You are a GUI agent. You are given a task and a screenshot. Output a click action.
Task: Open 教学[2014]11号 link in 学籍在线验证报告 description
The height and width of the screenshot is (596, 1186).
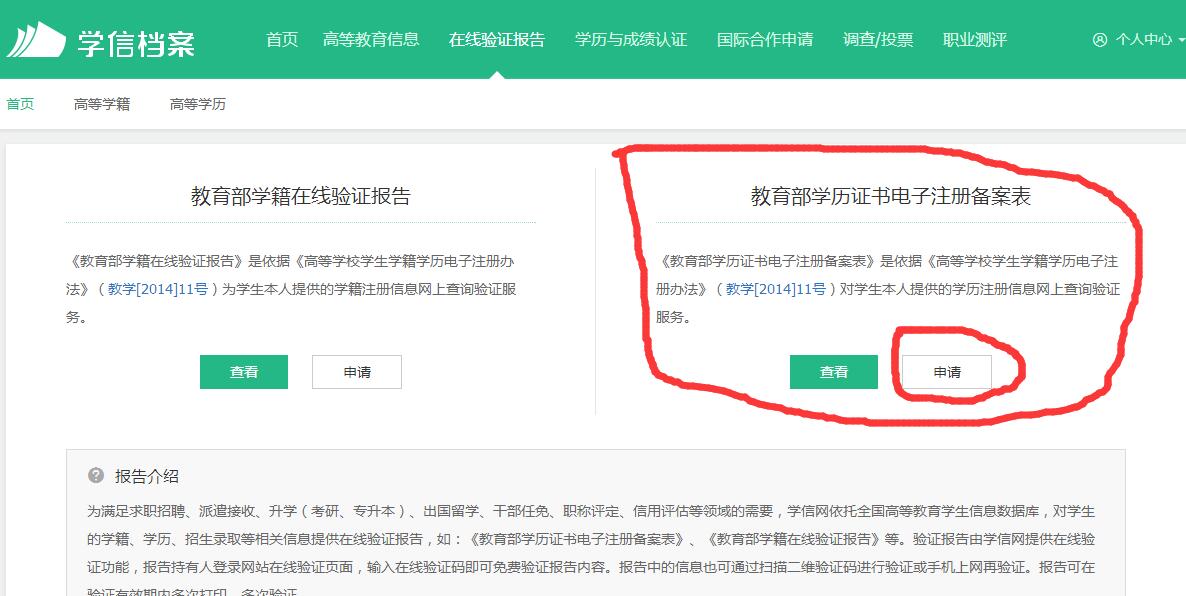click(165, 290)
